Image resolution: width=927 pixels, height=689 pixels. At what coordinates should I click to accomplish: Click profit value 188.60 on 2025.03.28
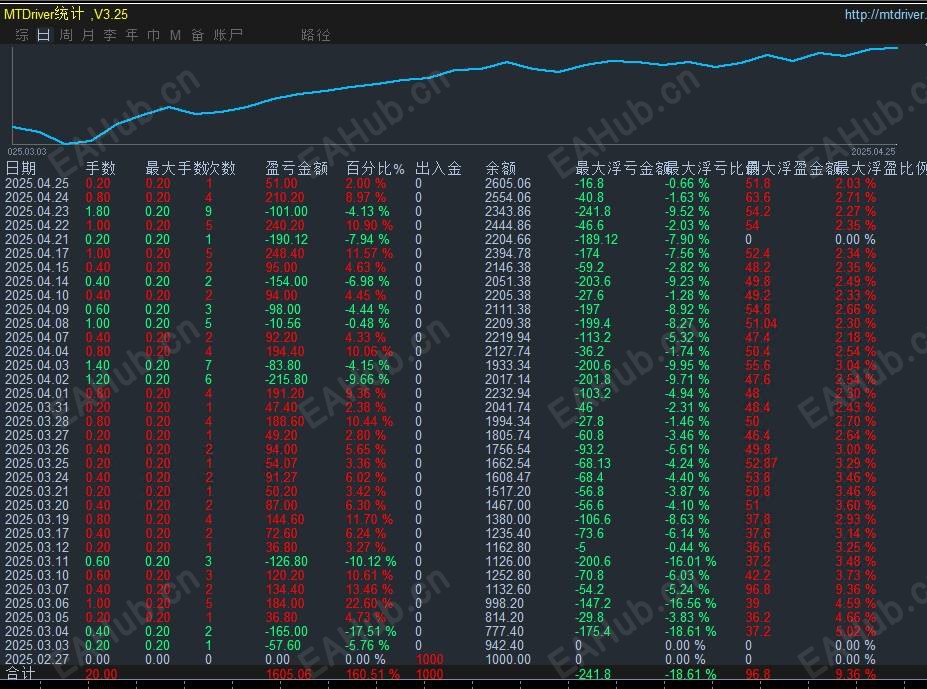point(284,421)
